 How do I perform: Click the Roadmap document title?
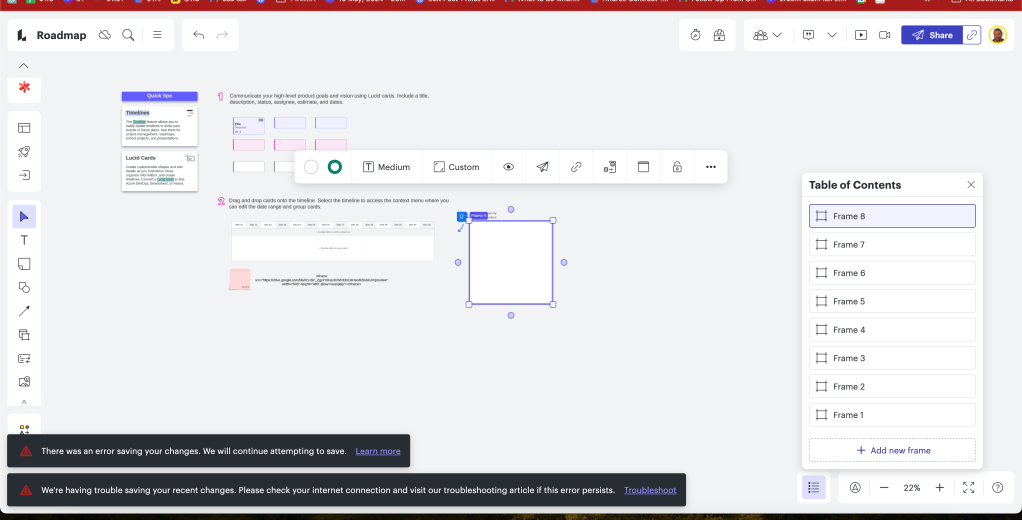61,35
